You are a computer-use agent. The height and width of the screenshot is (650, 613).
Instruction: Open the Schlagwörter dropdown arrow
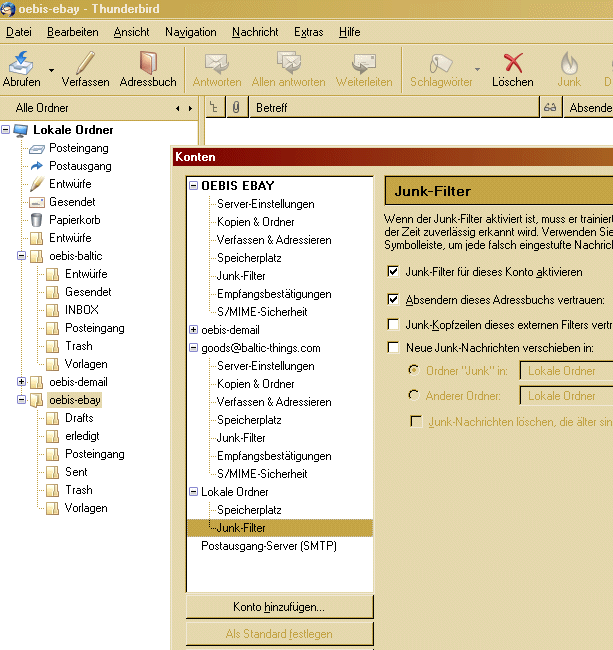click(477, 70)
